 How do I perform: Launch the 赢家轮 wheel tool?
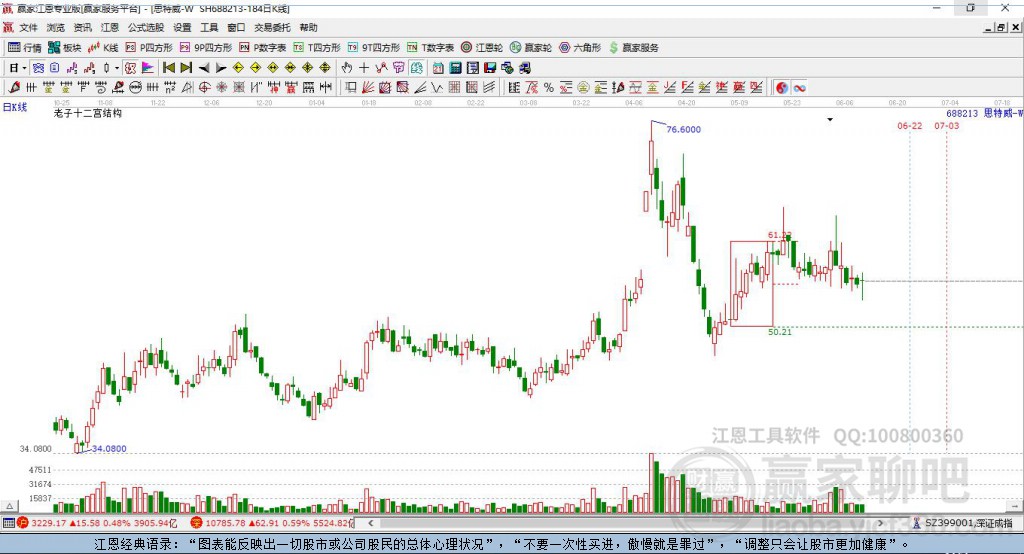coord(531,48)
